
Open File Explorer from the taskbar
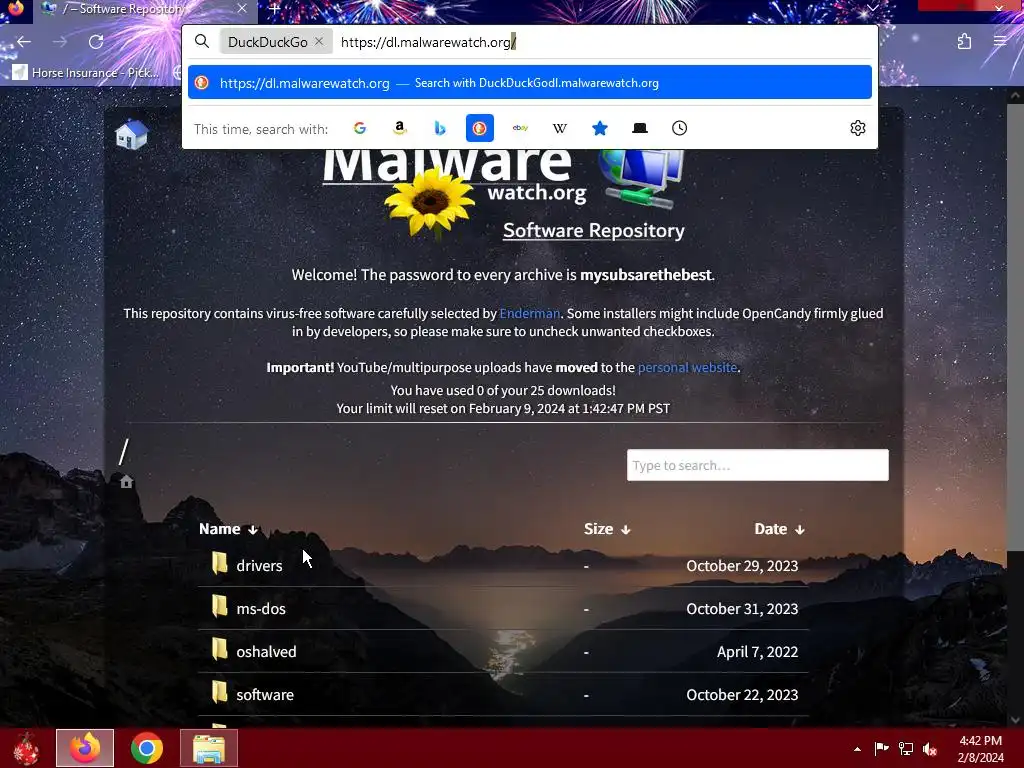[209, 748]
